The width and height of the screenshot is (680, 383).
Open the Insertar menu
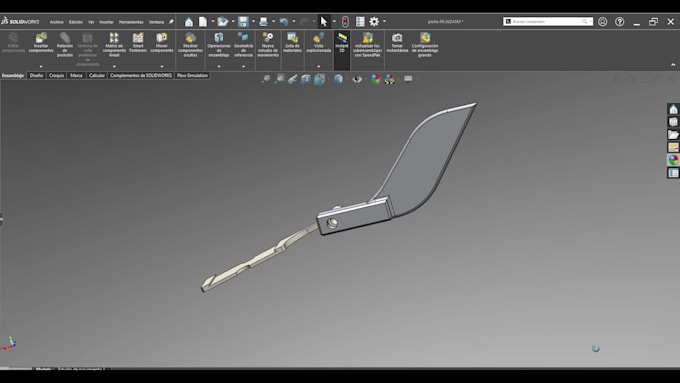click(x=106, y=22)
